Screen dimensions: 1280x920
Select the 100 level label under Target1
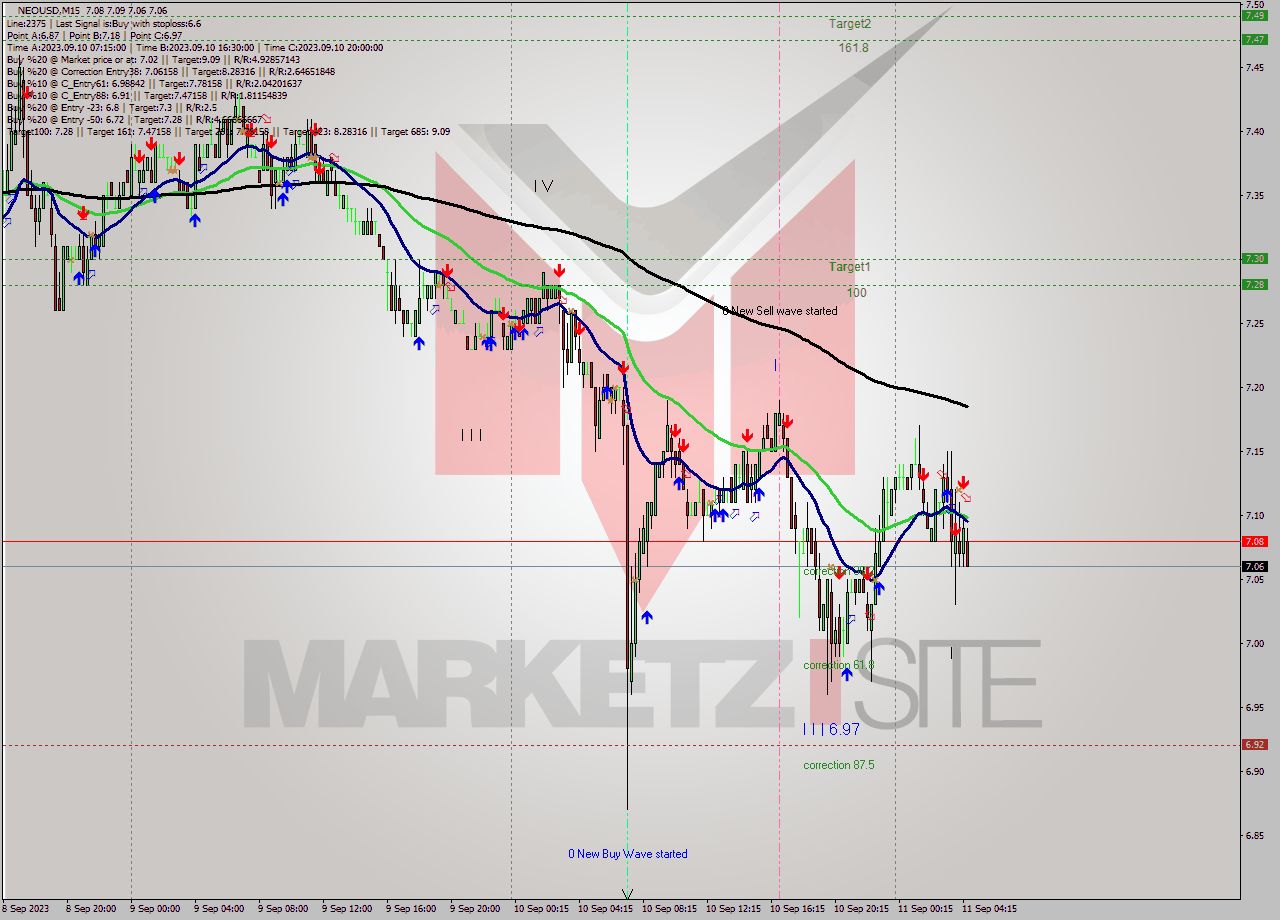(x=857, y=293)
